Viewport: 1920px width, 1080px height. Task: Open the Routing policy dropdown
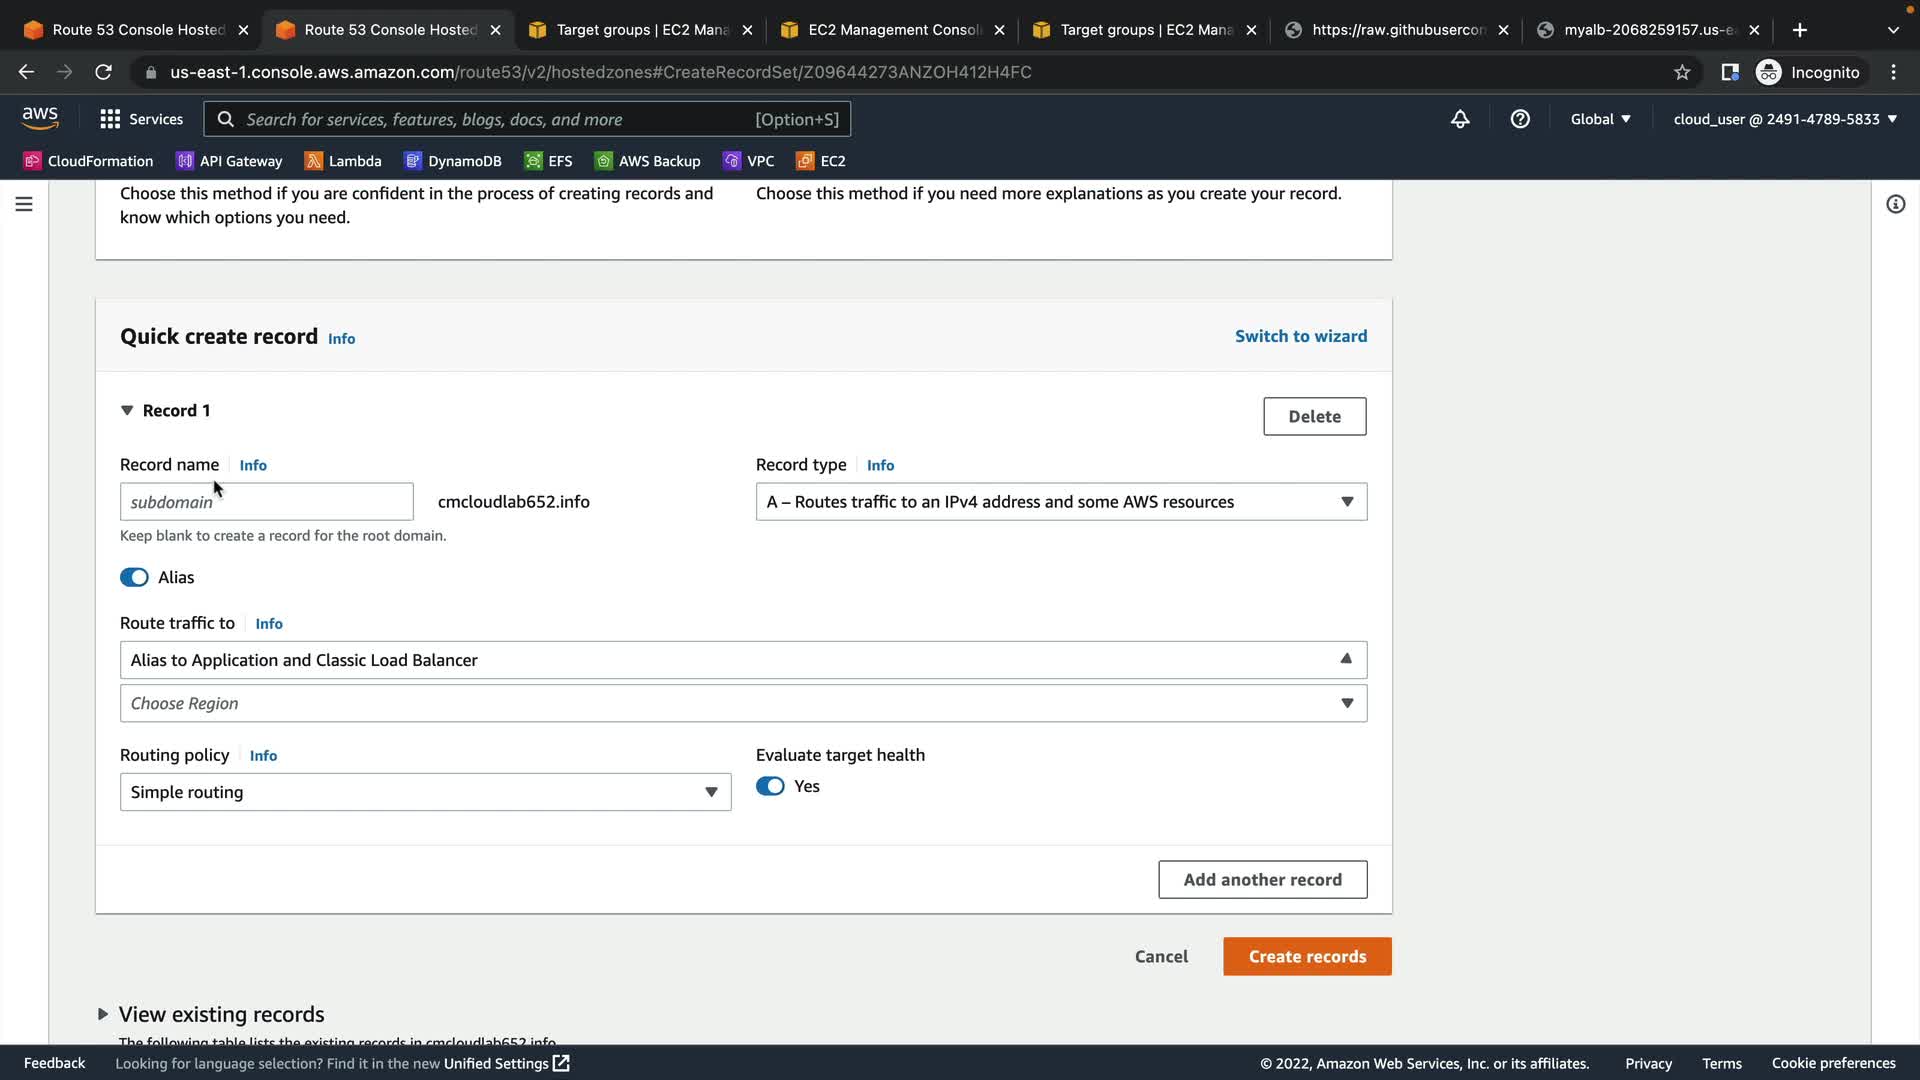click(x=425, y=792)
